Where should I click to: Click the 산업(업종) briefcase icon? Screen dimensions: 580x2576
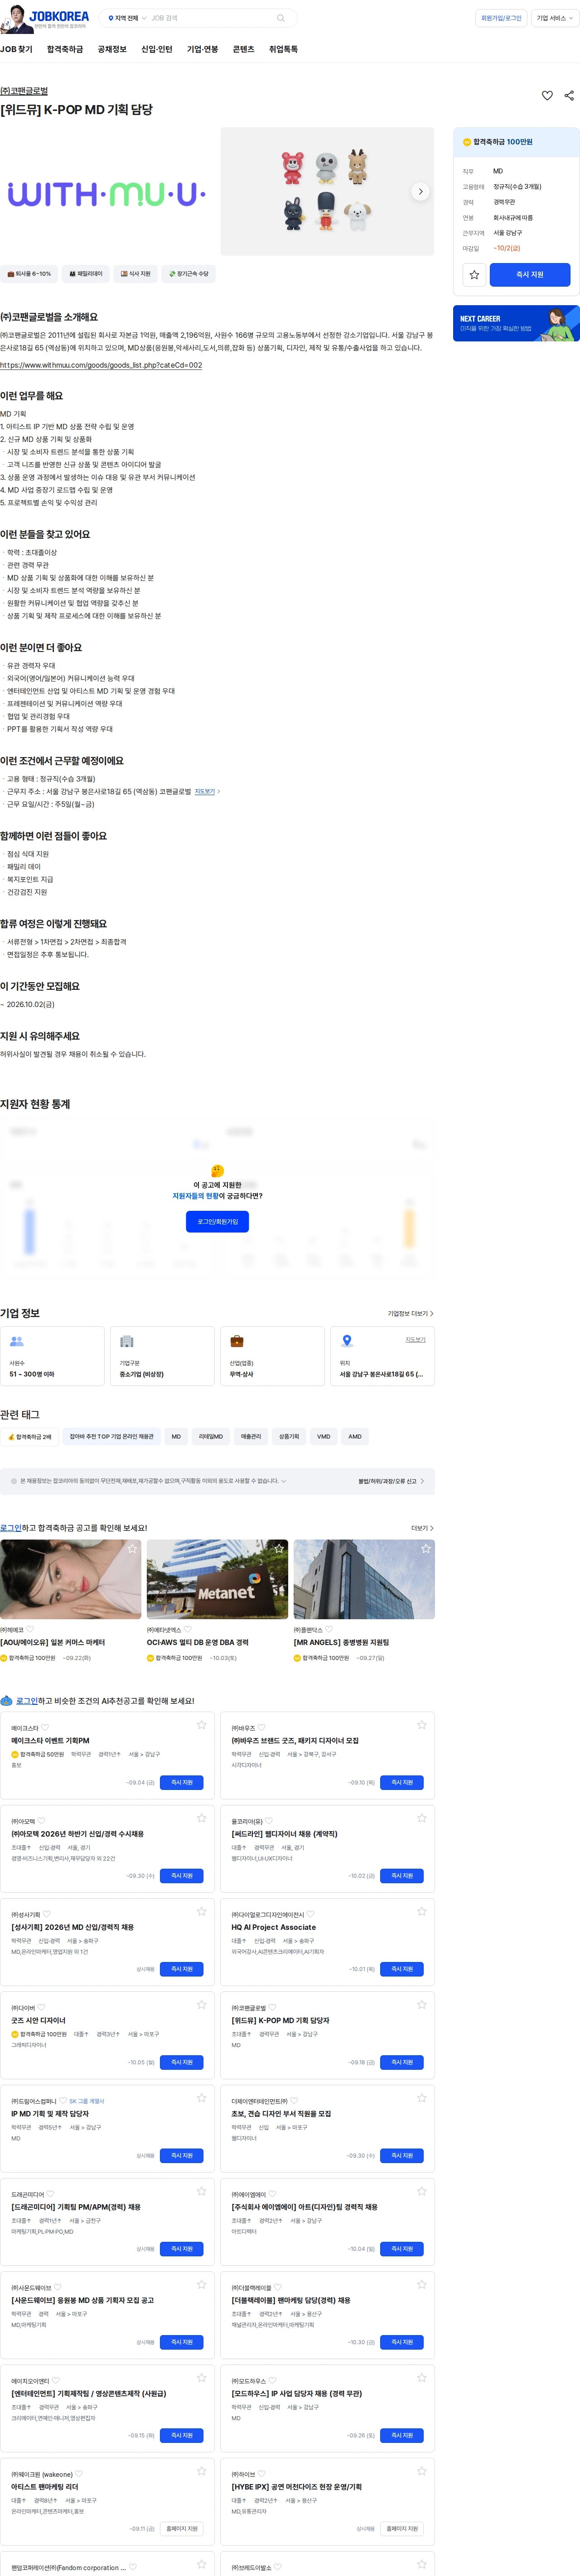[x=237, y=1342]
